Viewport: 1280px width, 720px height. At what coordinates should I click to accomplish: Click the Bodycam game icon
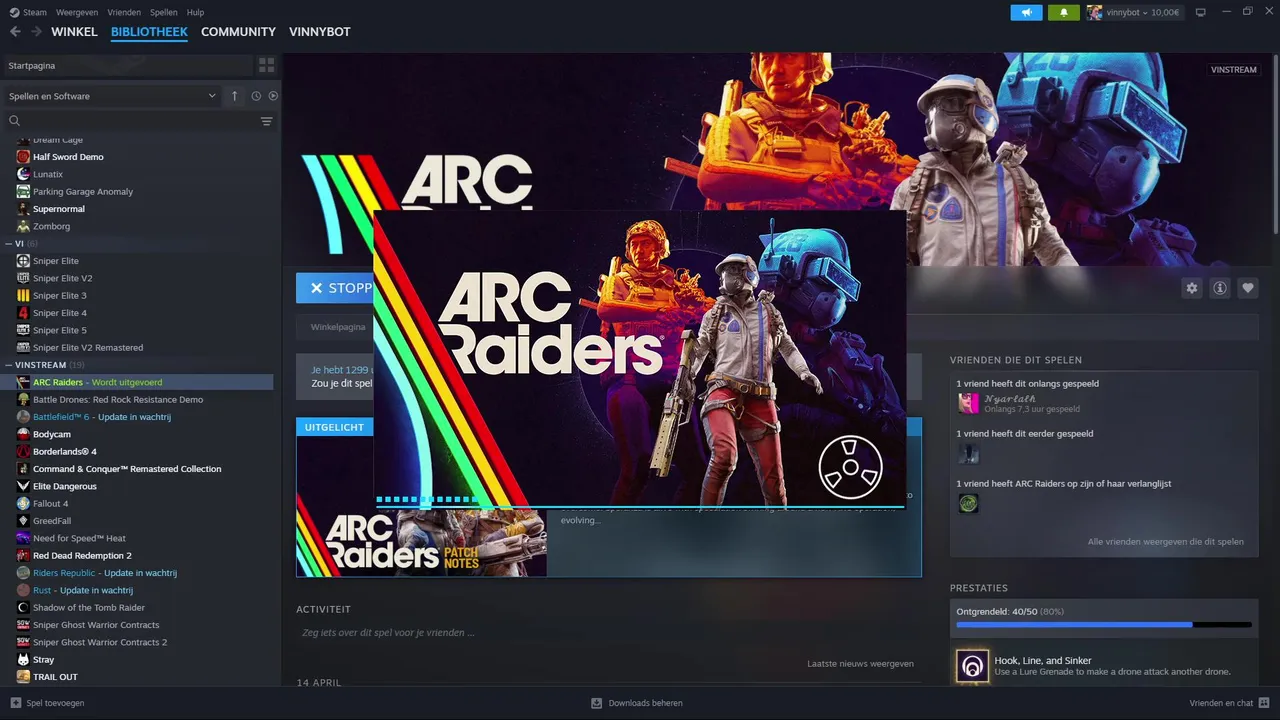pos(24,434)
